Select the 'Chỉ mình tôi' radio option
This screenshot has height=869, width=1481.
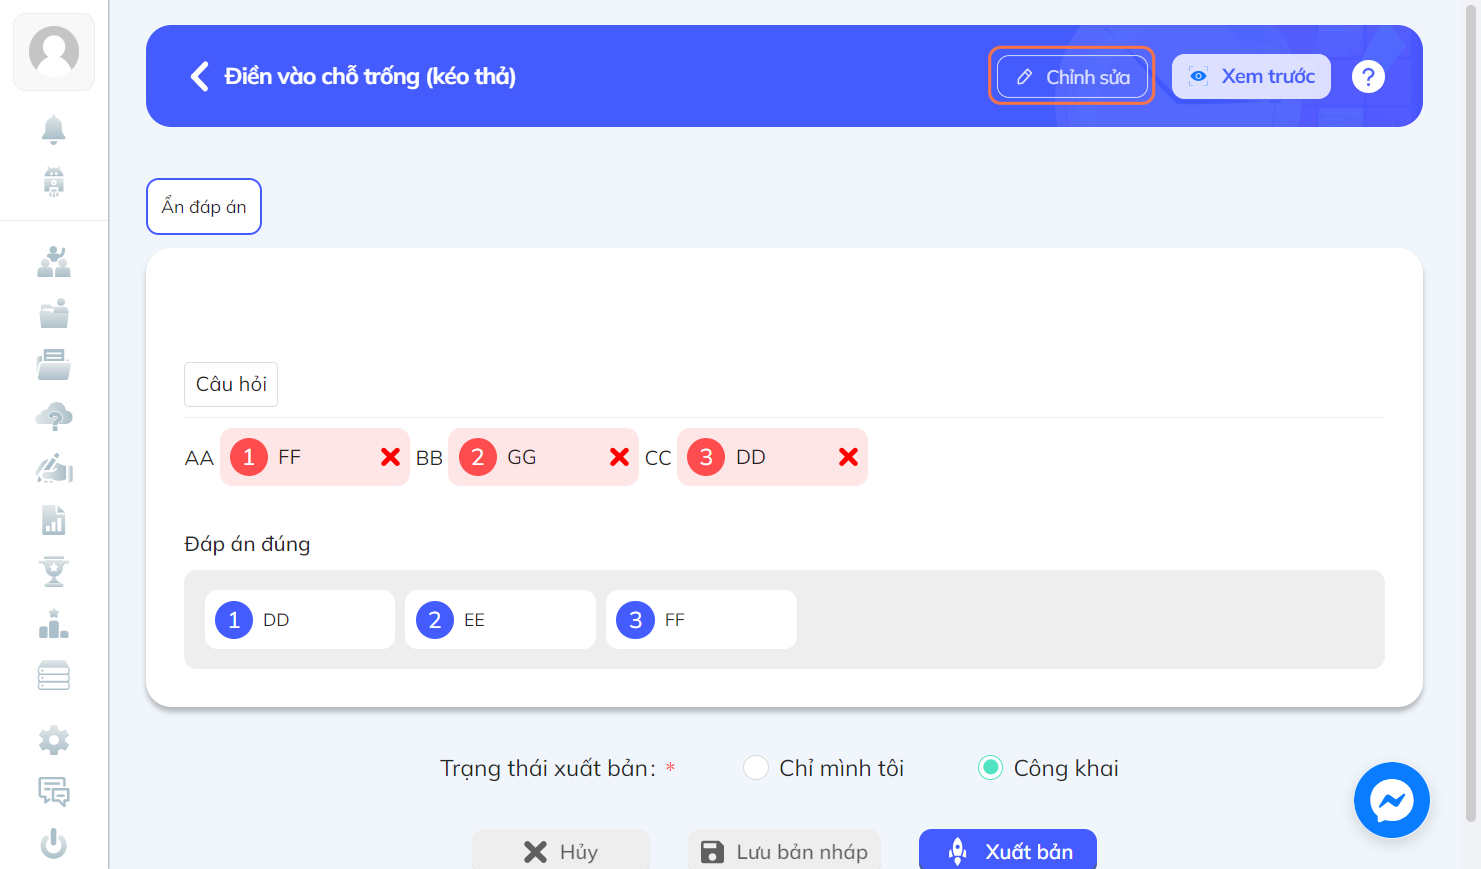(x=756, y=767)
